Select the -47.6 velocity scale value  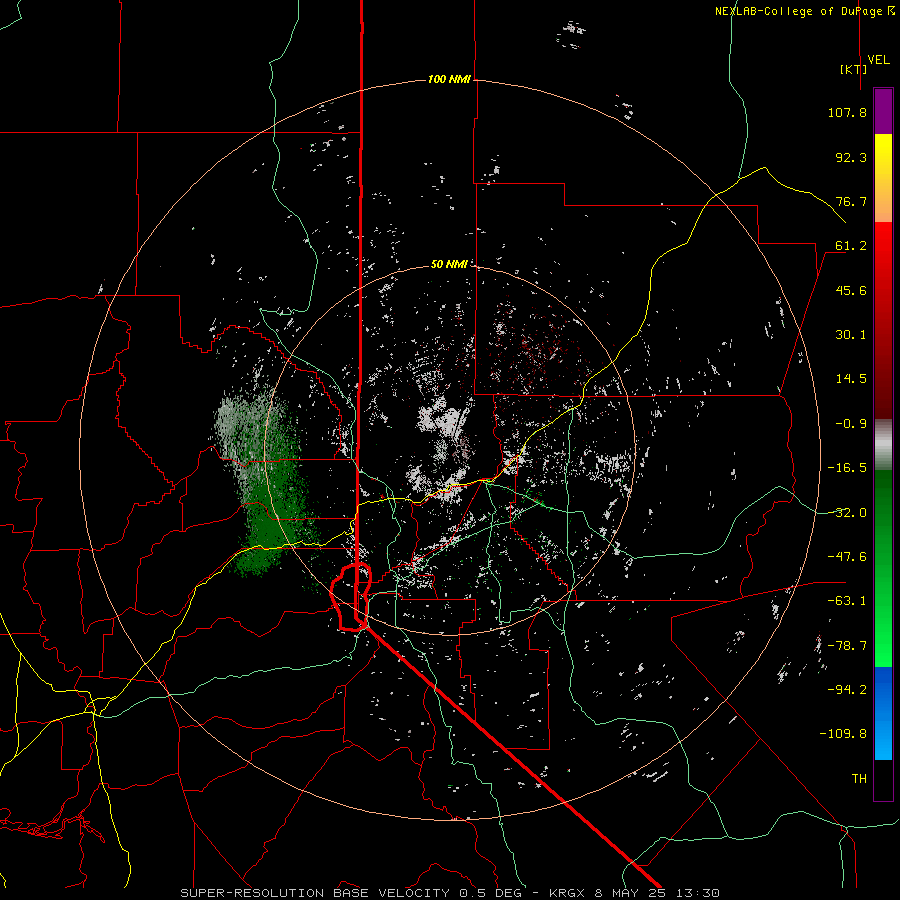point(847,557)
